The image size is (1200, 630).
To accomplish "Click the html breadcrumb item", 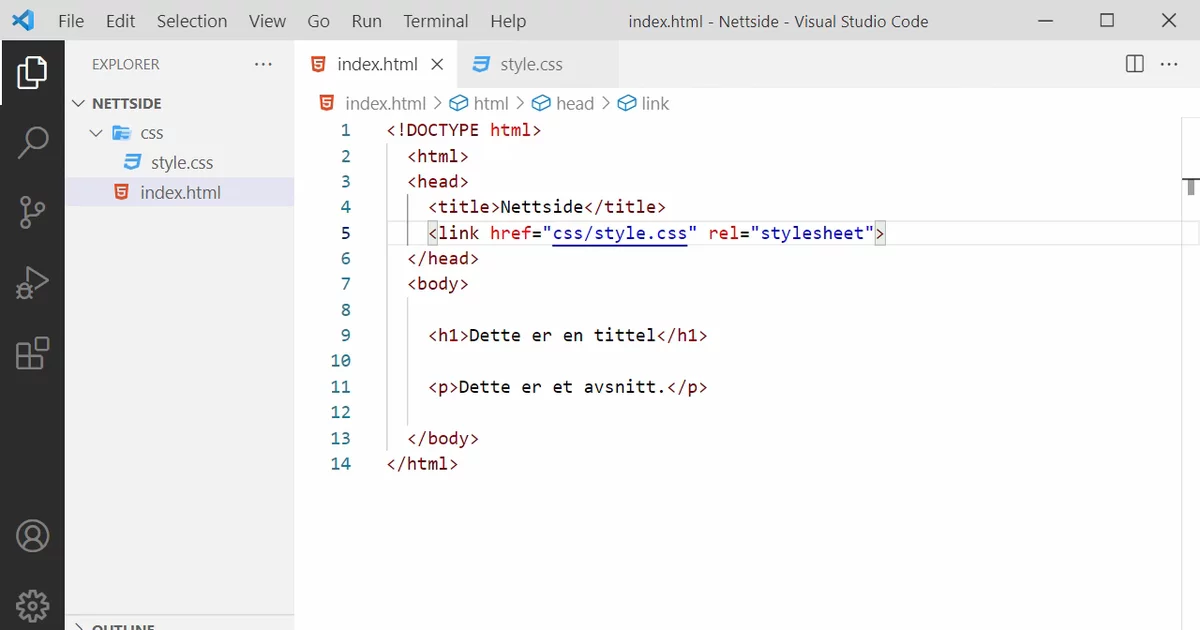I will point(491,103).
